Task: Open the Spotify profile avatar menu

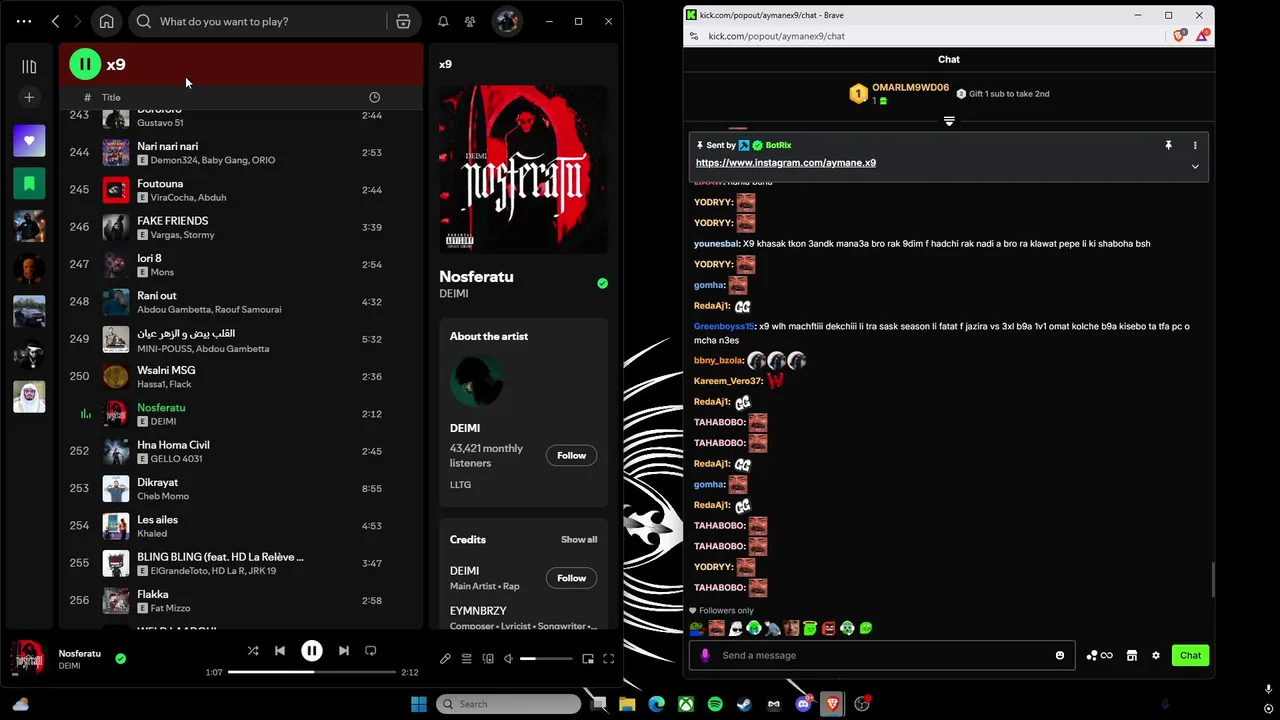Action: [x=507, y=21]
